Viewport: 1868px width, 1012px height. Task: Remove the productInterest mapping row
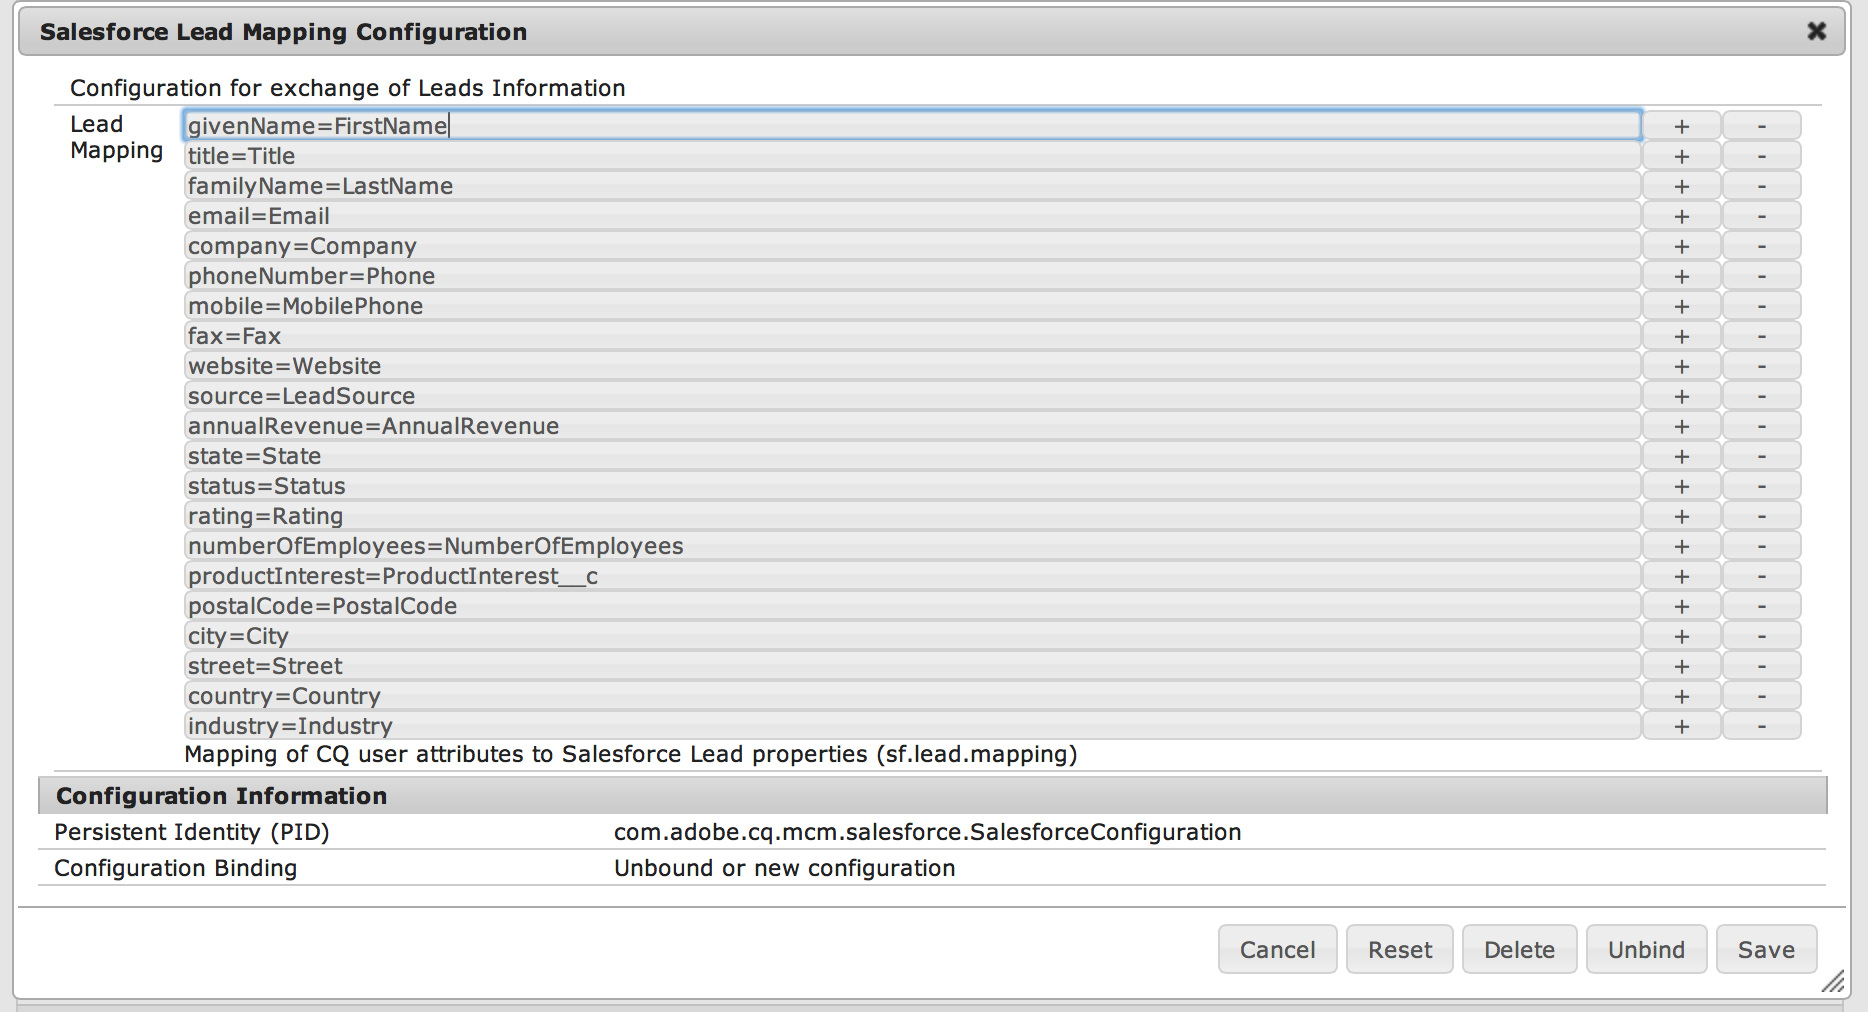1762,576
